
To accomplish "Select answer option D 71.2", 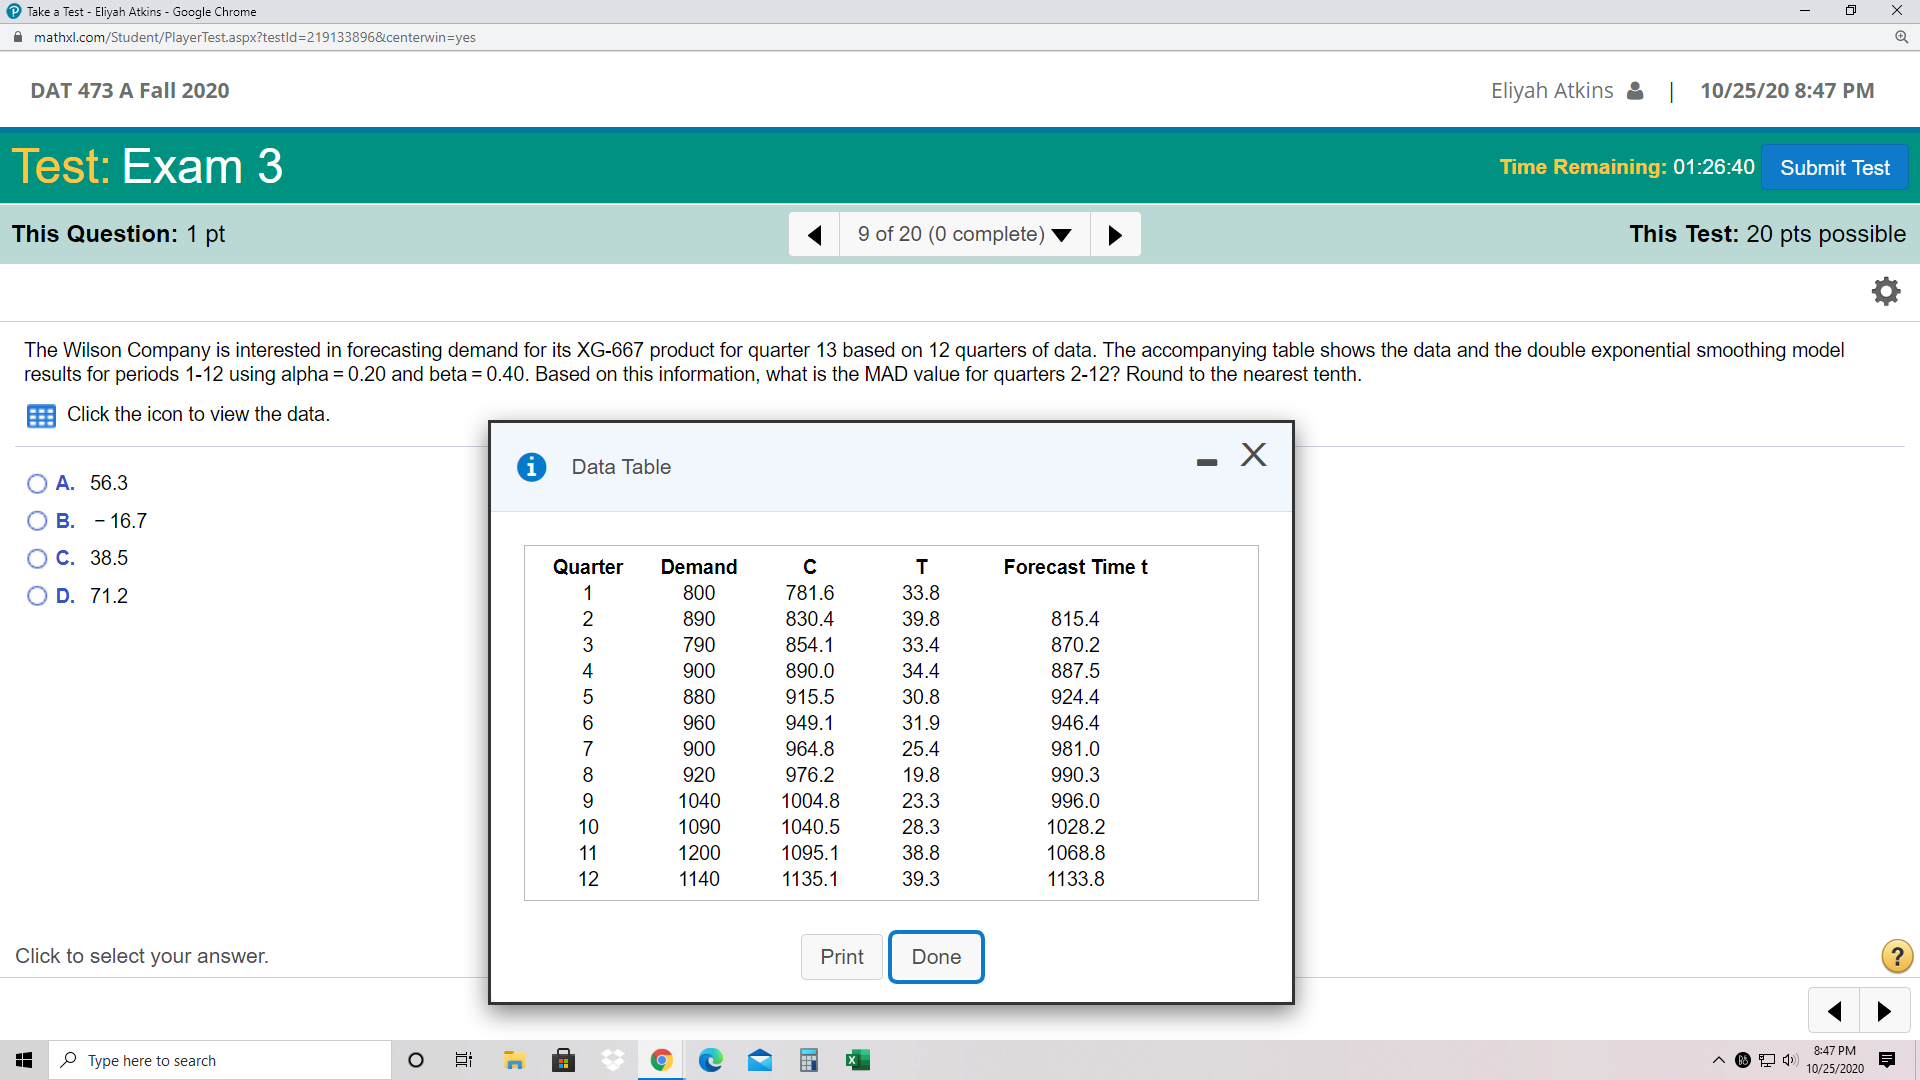I will click(x=37, y=596).
